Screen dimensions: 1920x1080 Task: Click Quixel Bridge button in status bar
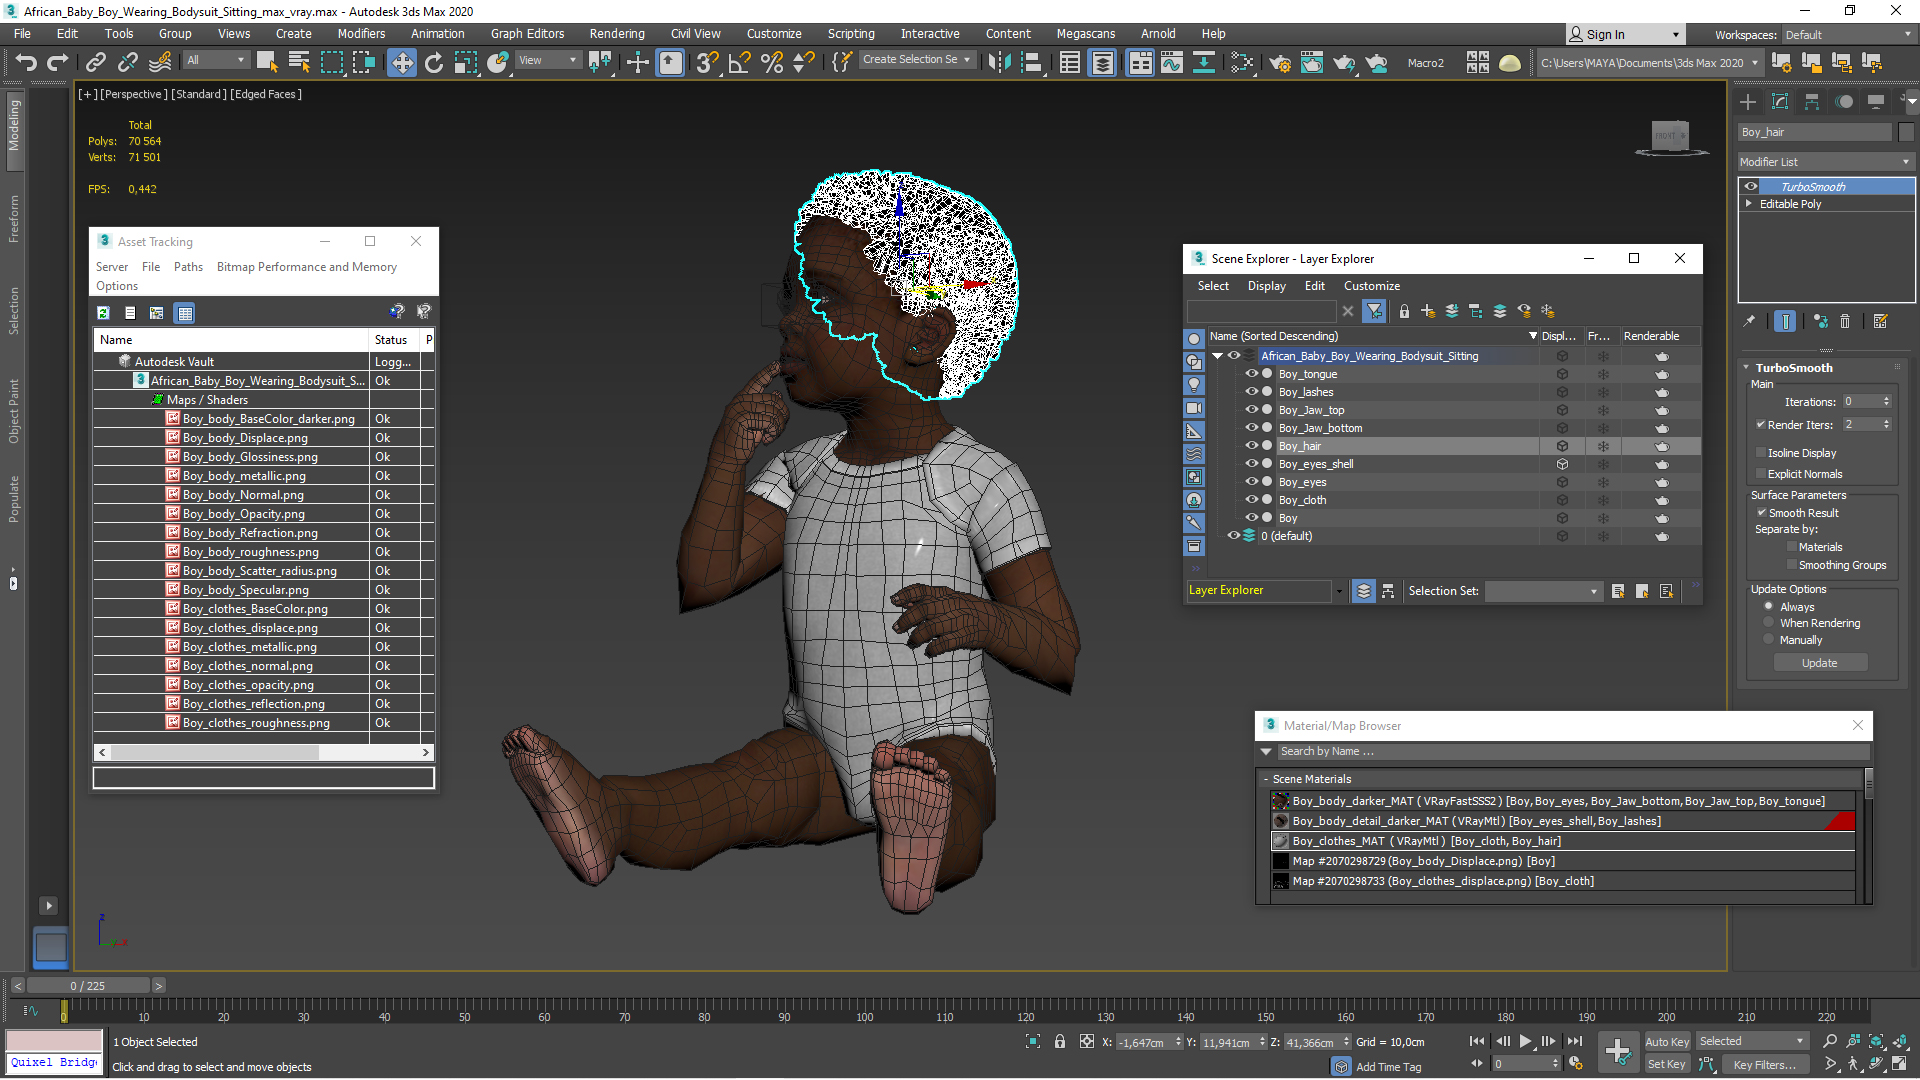pos(55,1062)
